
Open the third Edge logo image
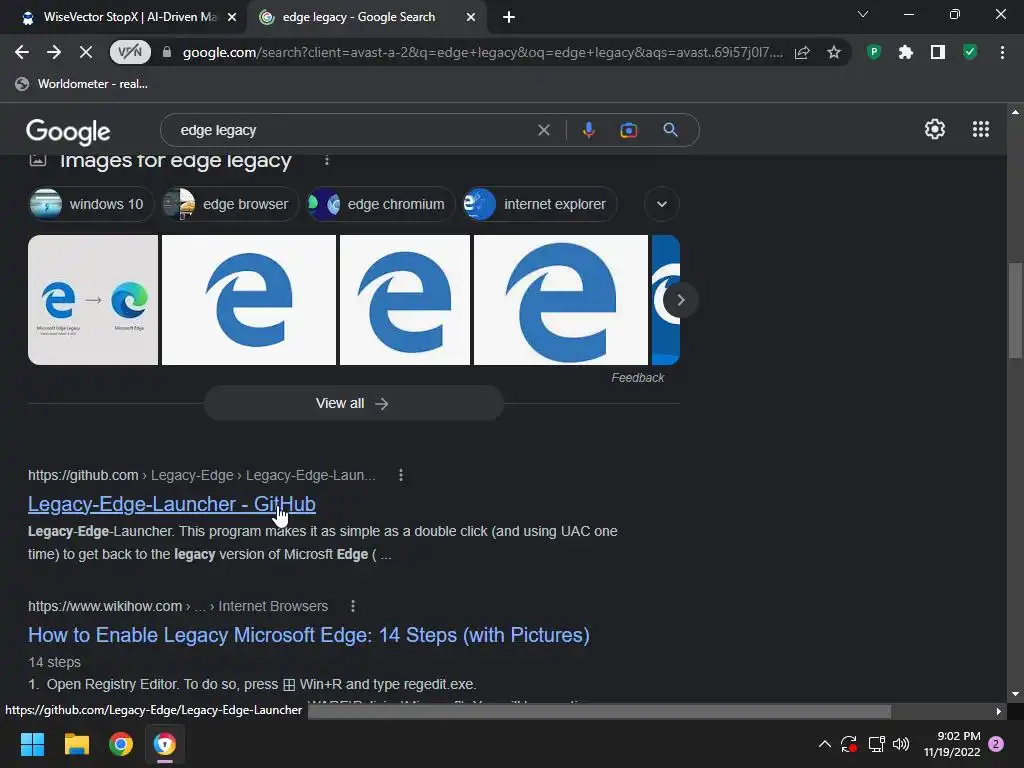[x=405, y=300]
